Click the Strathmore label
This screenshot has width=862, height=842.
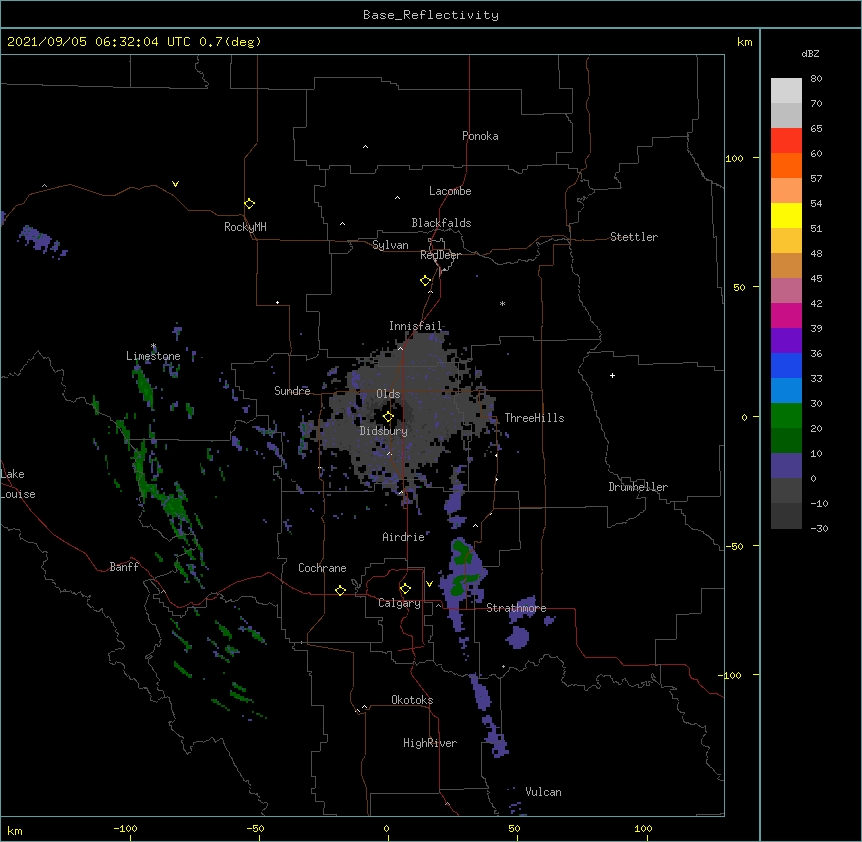point(516,608)
